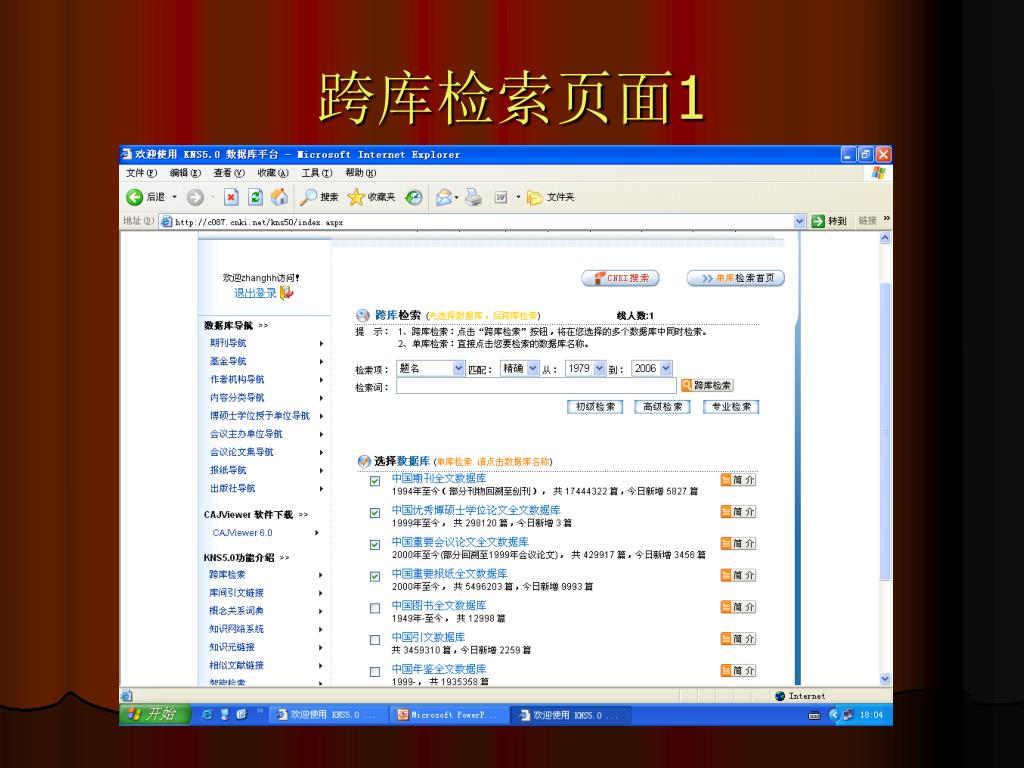
Task: Expand 作者机构导航 arrow in sidebar
Action: coord(321,379)
